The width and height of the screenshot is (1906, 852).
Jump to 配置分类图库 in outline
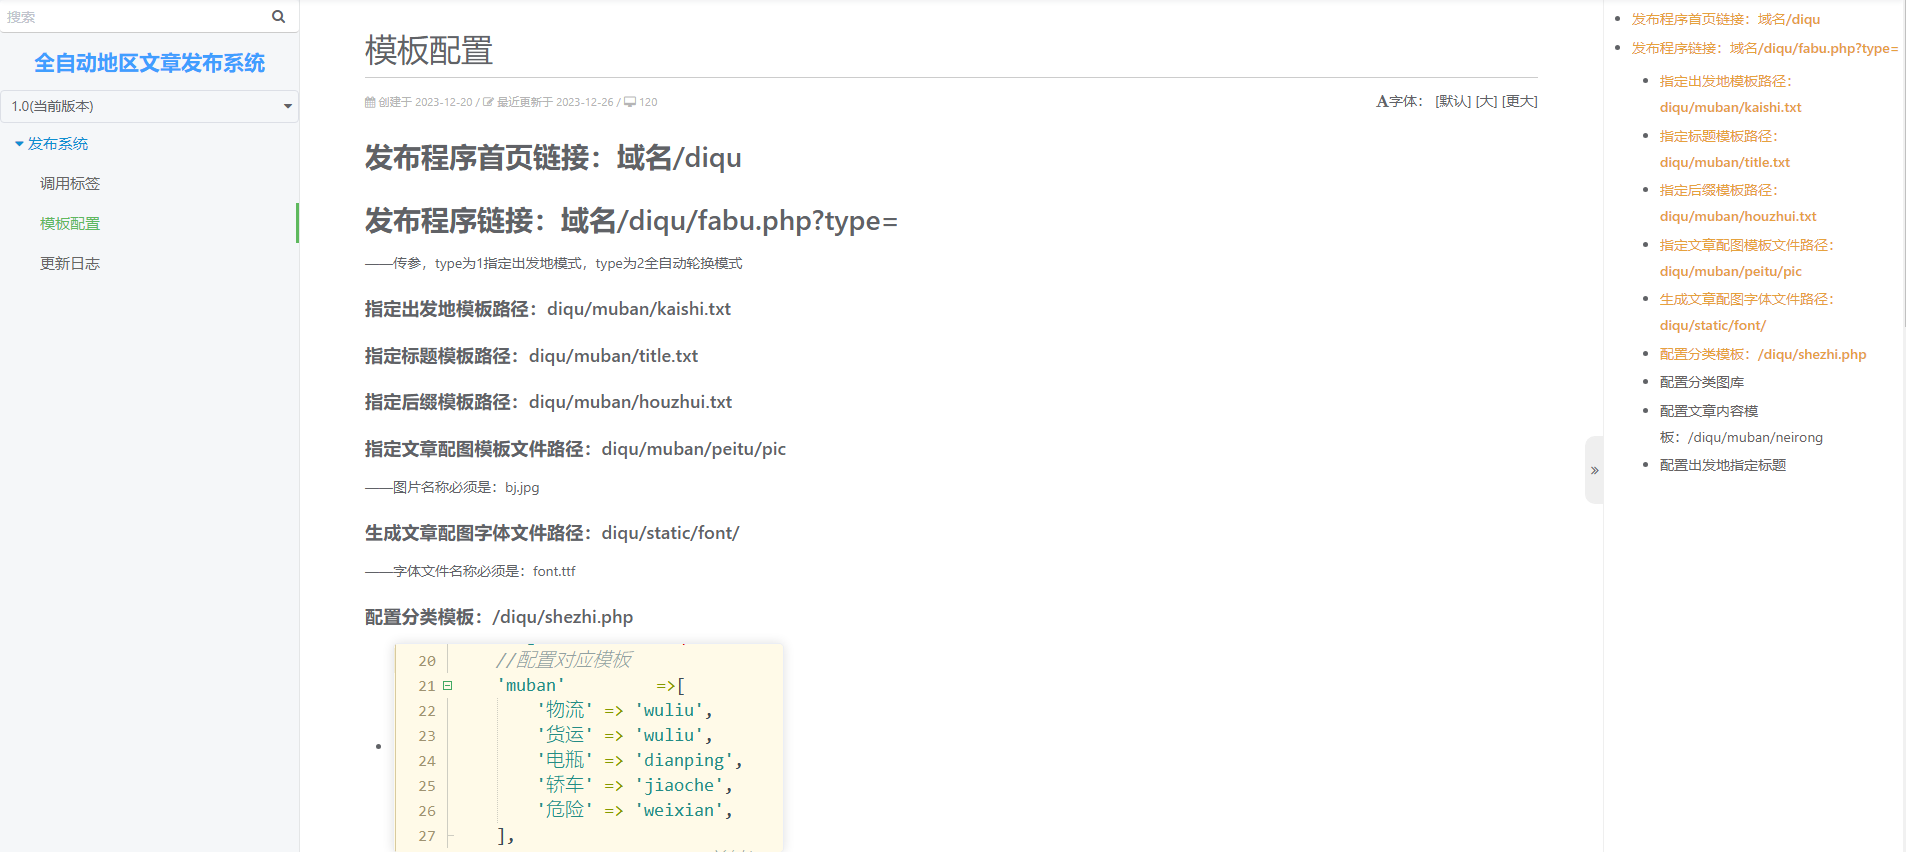click(x=1701, y=382)
